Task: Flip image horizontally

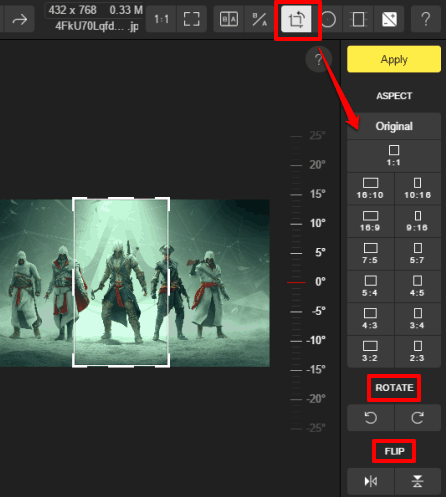Action: coord(370,481)
